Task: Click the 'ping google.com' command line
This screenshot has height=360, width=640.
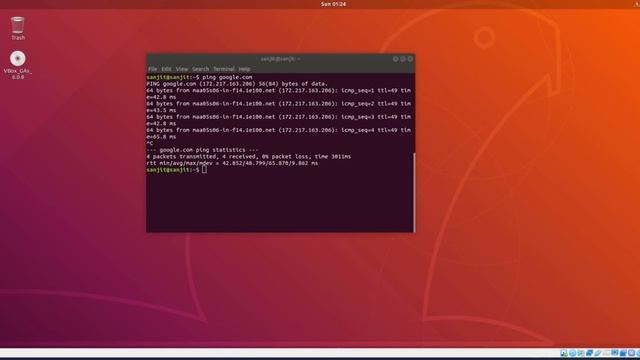Action: coord(199,77)
